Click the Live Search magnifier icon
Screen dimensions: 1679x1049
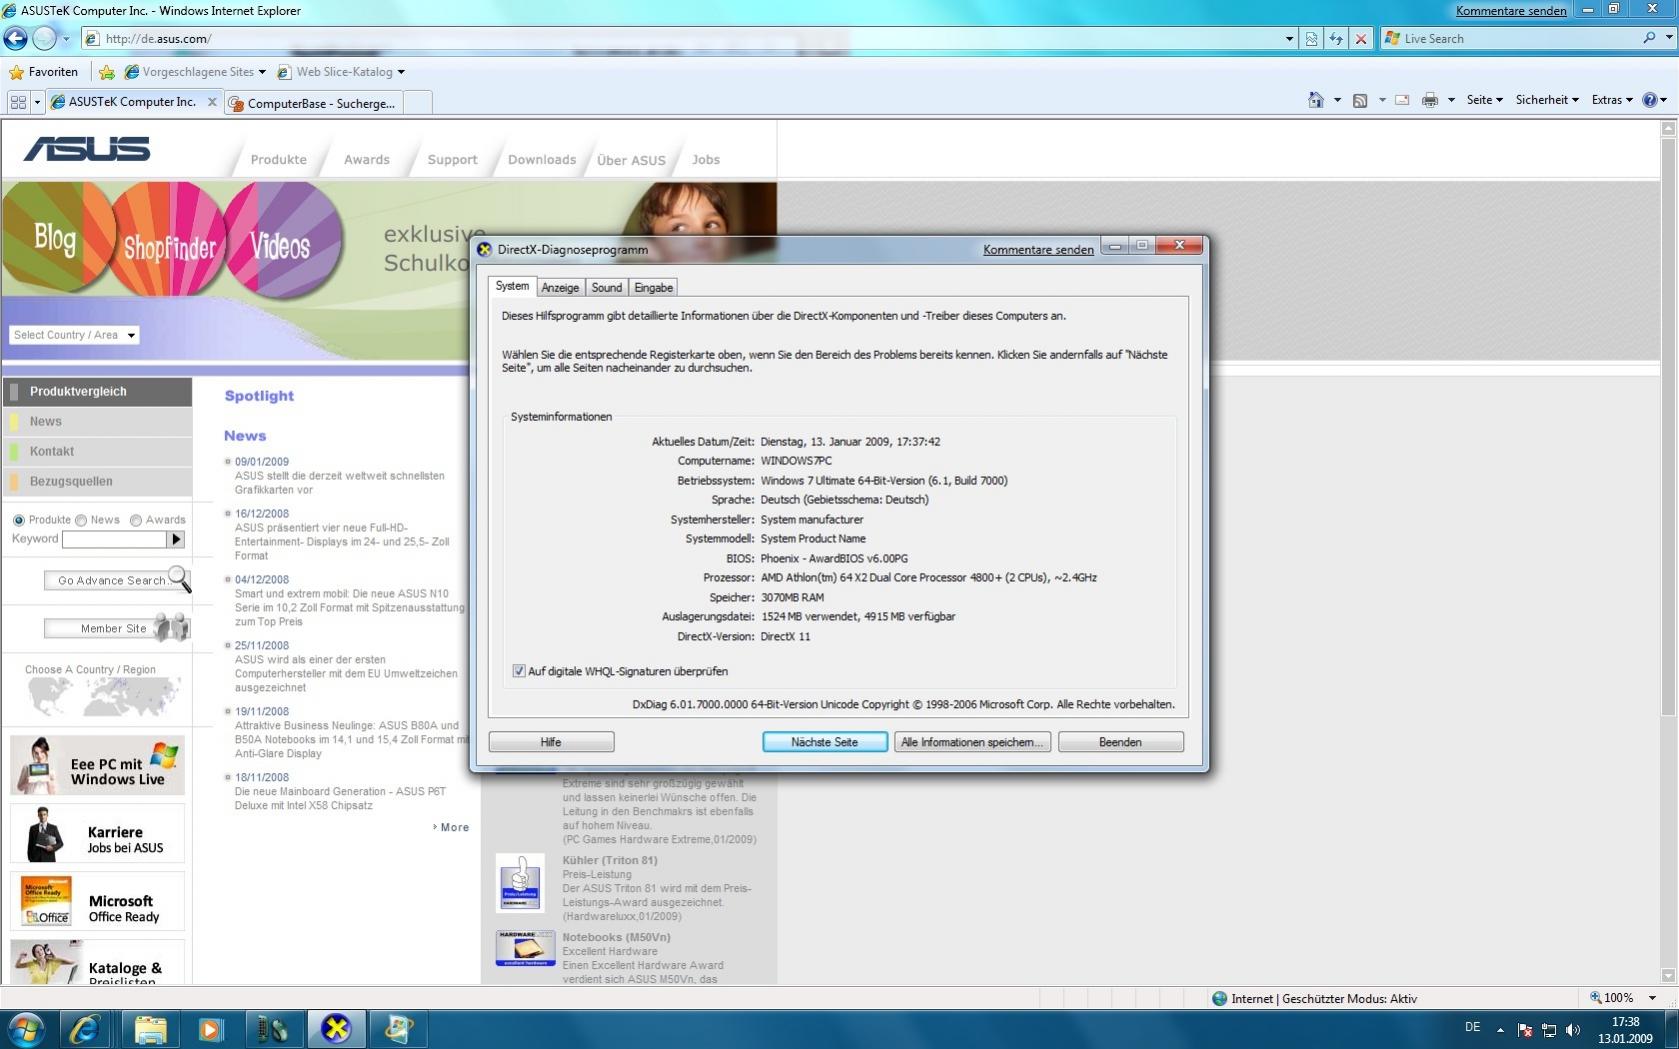(1649, 38)
